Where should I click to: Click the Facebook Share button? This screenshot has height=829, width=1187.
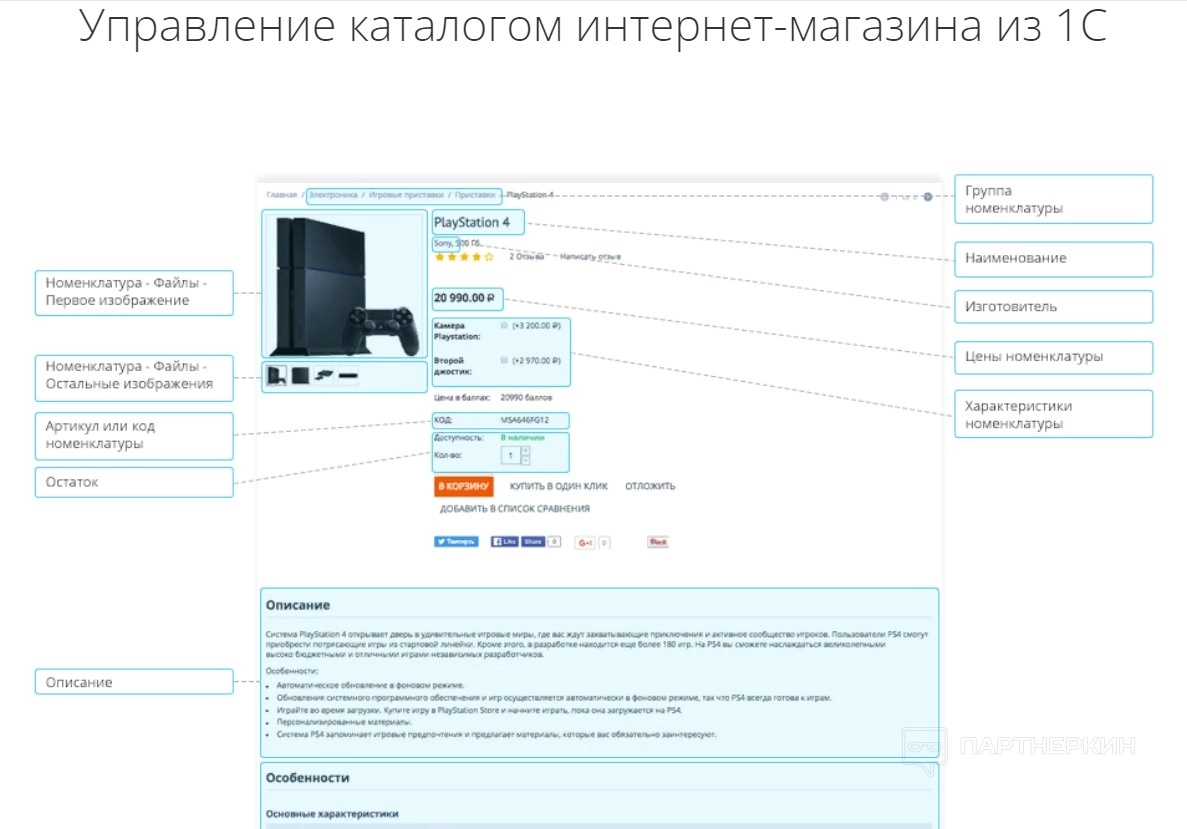tap(533, 541)
